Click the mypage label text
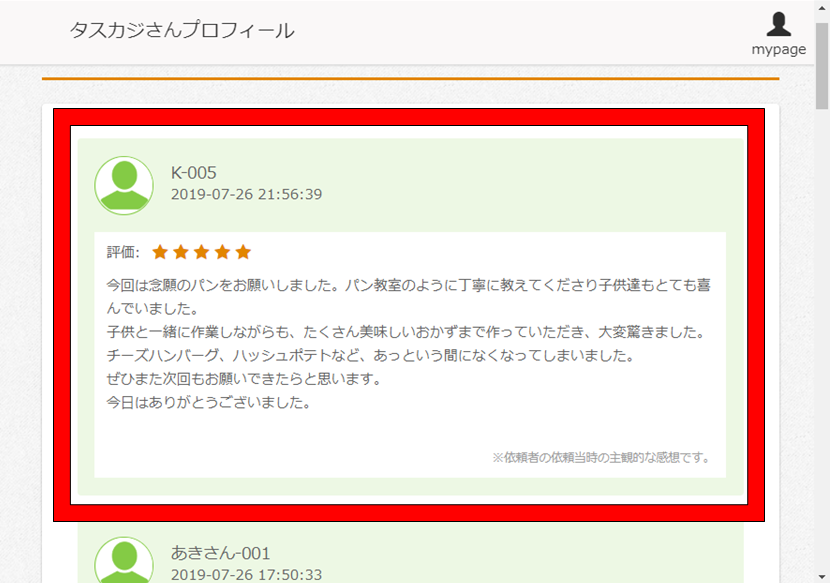830x583 pixels. pyautogui.click(x=779, y=49)
